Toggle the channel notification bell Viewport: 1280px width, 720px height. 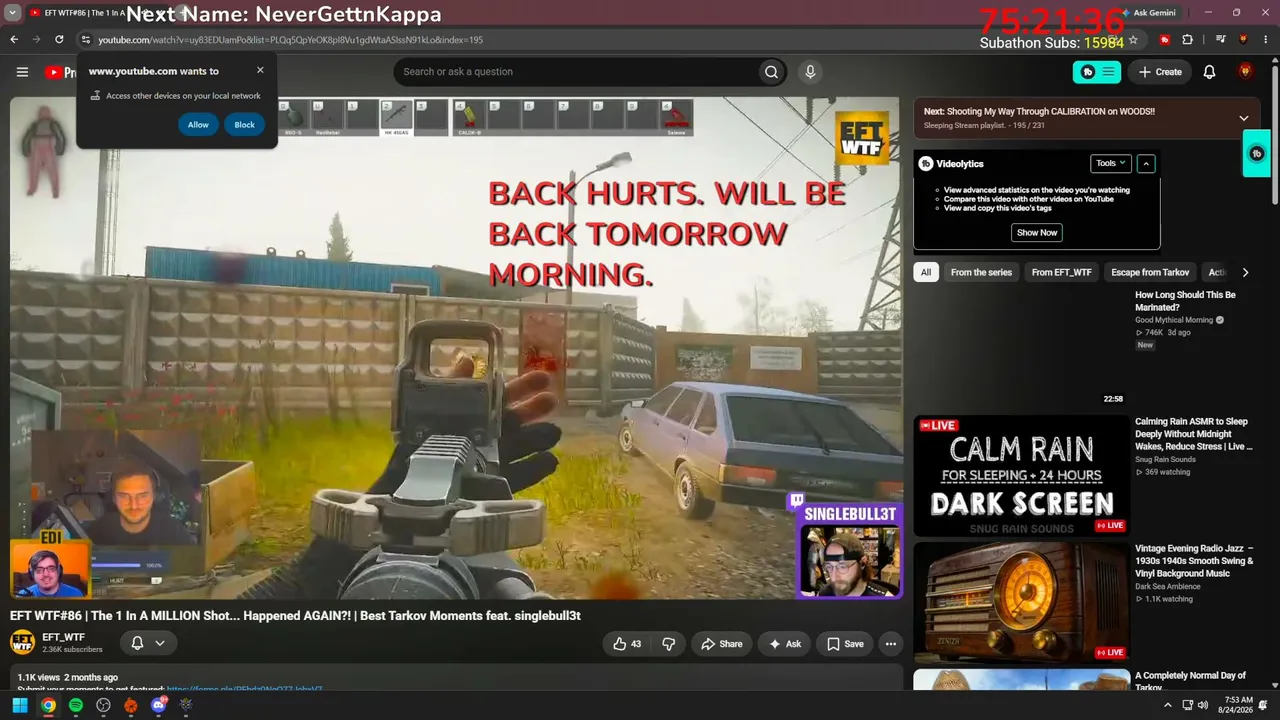[x=138, y=643]
